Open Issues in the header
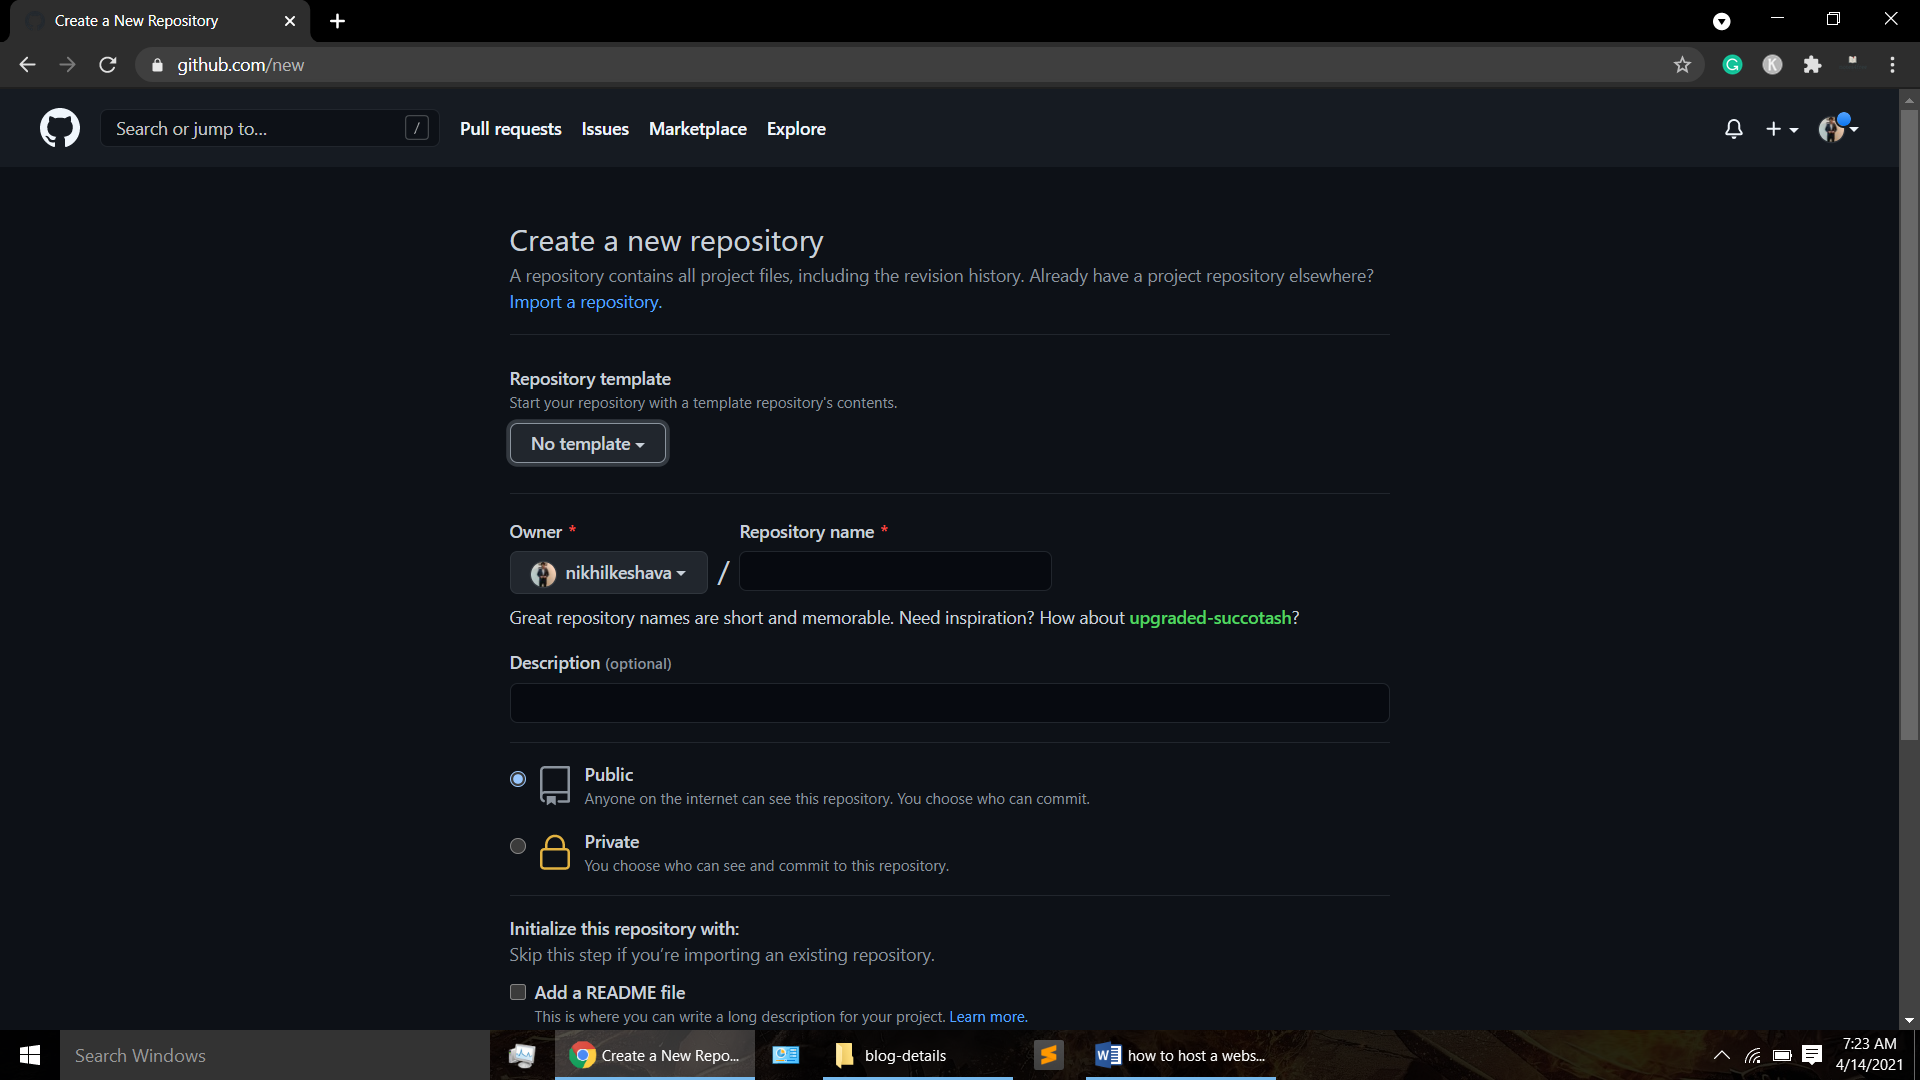 coord(605,129)
